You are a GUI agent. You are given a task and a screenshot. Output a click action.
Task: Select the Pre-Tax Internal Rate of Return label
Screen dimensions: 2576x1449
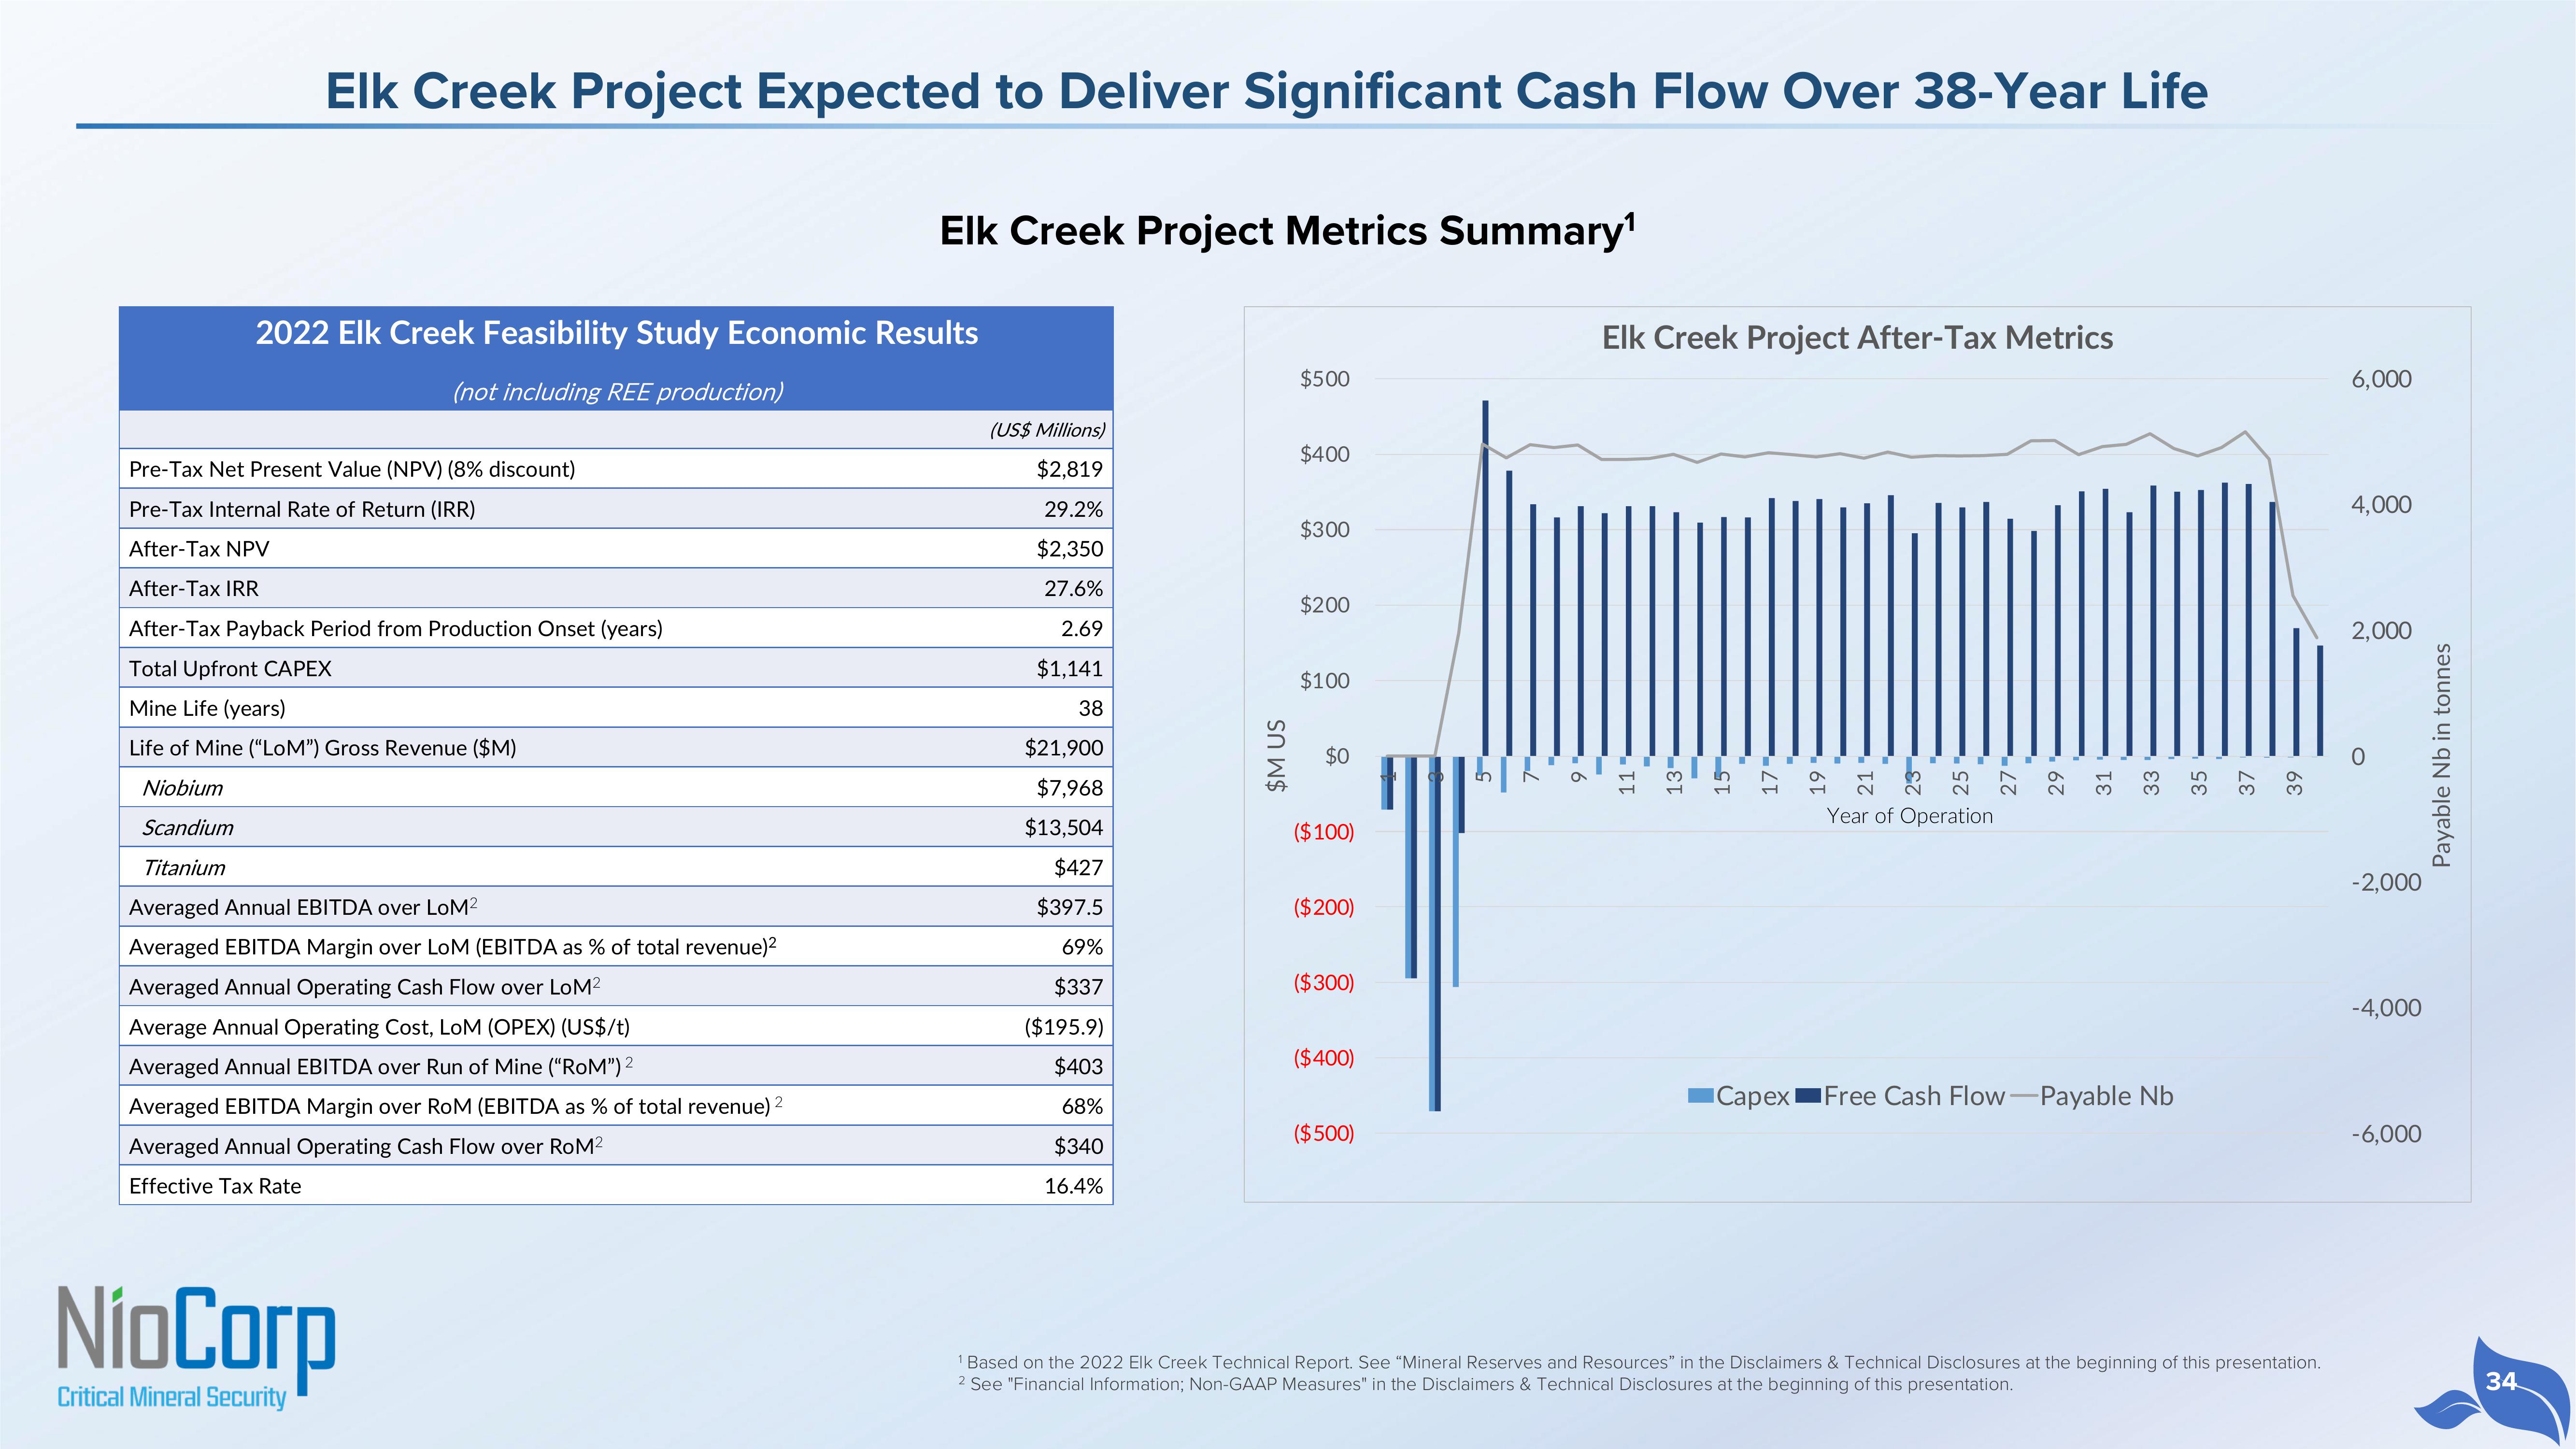click(x=302, y=509)
